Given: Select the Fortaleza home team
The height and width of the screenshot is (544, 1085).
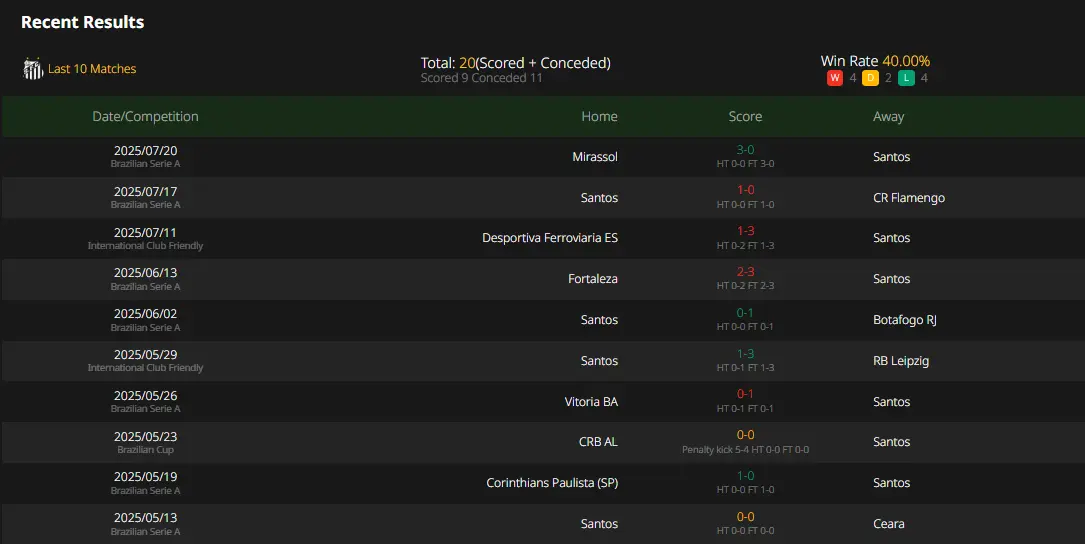Looking at the screenshot, I should tap(593, 278).
